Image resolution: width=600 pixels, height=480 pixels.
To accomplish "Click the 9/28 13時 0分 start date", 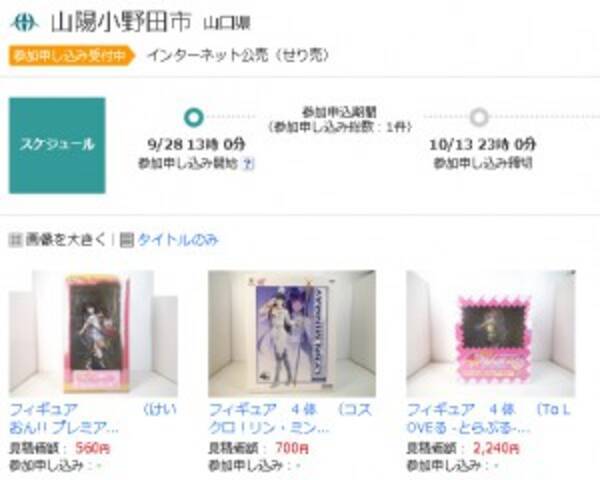I will (x=196, y=144).
